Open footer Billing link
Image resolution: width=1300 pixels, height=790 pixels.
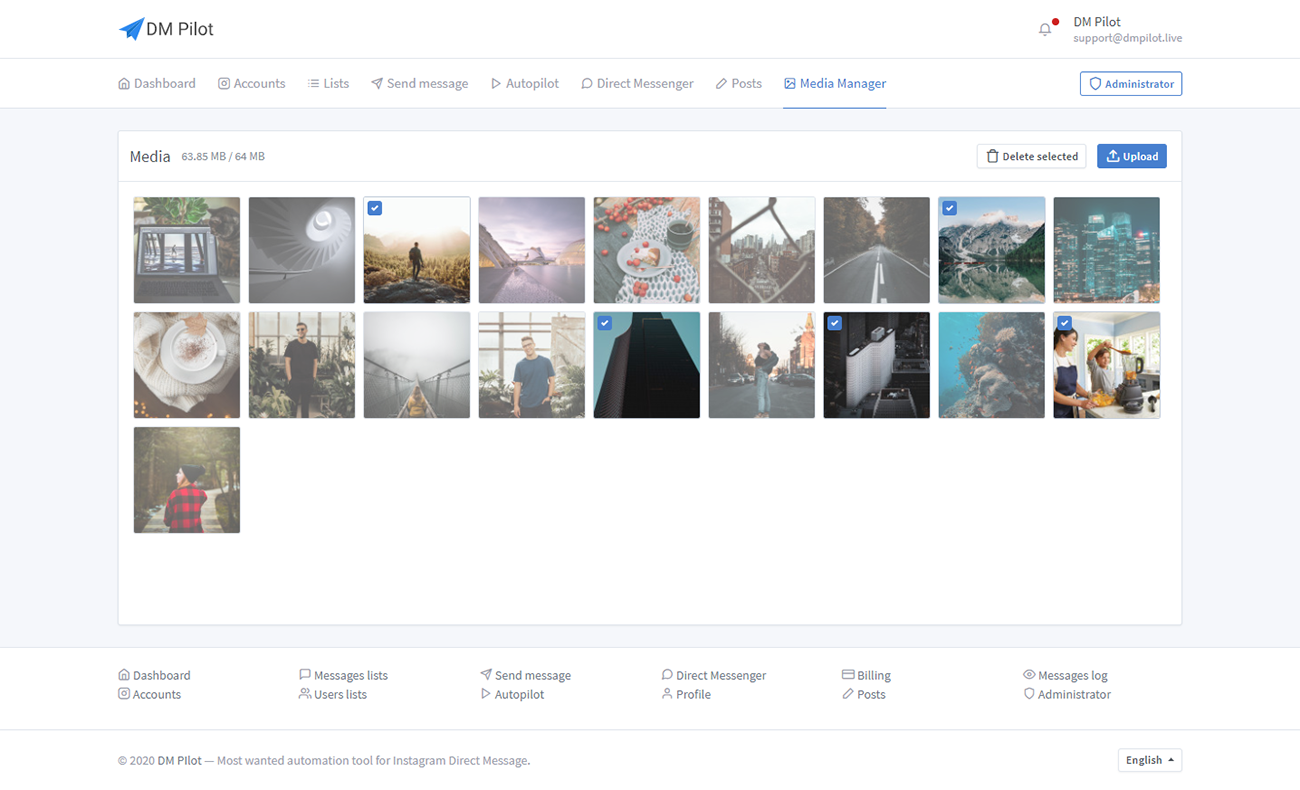[x=866, y=675]
